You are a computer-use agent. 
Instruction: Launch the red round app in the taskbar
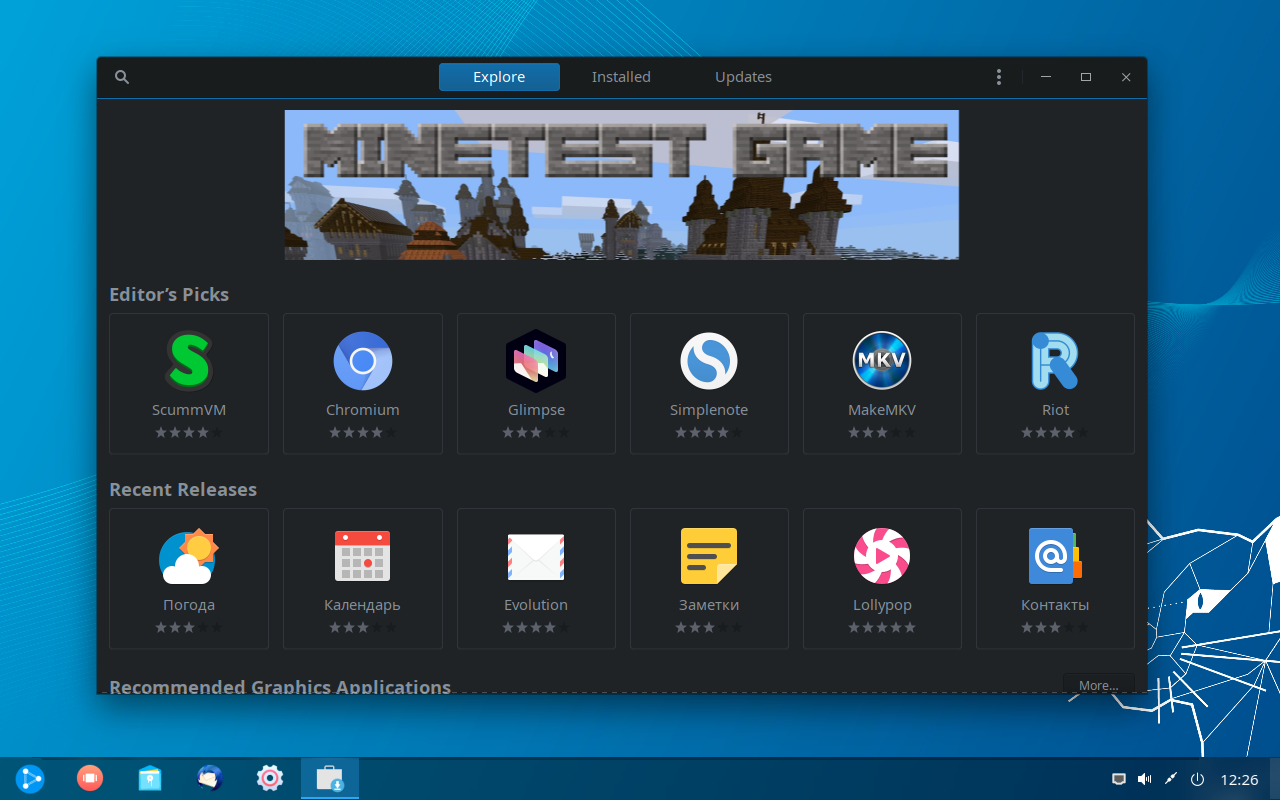coord(90,778)
